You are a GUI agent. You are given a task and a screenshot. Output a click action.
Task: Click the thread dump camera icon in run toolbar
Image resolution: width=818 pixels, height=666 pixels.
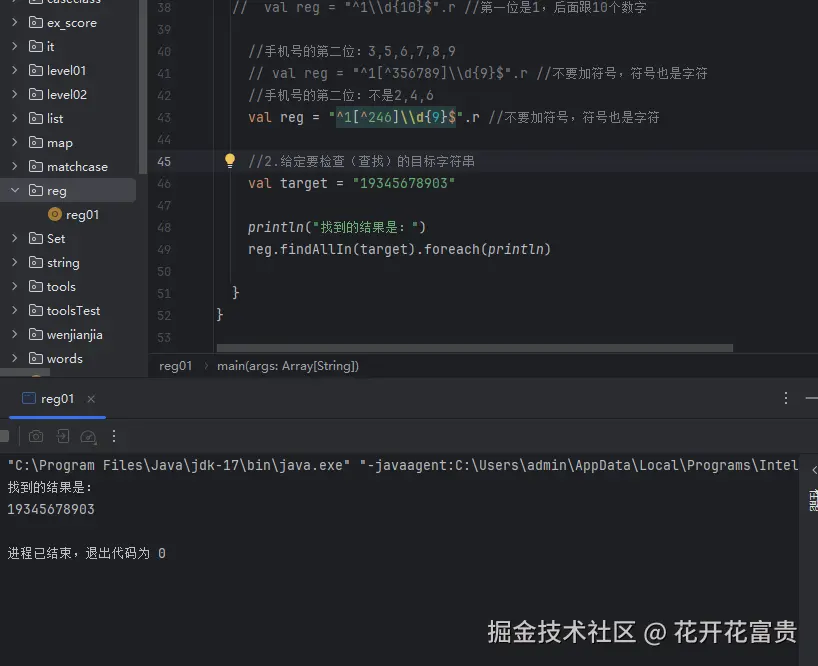pyautogui.click(x=36, y=436)
